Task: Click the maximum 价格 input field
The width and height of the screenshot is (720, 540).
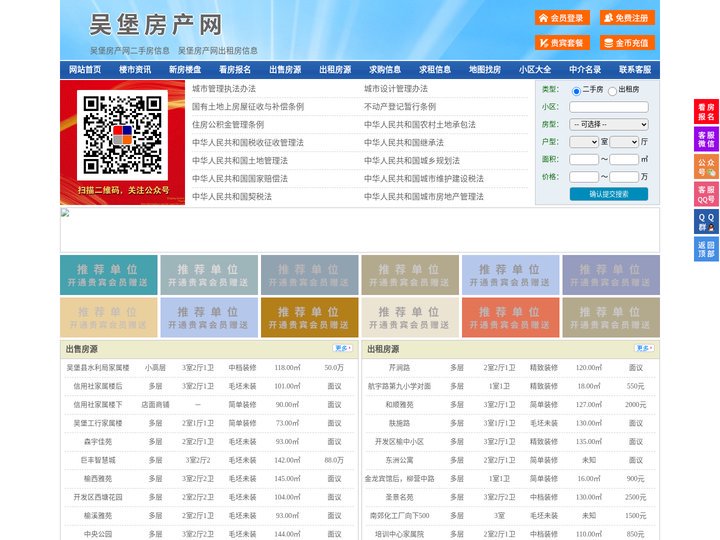Action: coord(624,177)
